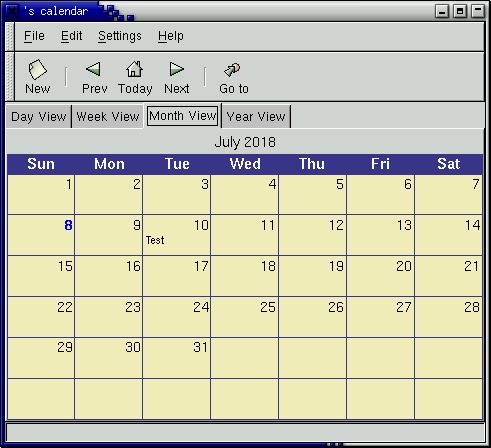The height and width of the screenshot is (448, 491).
Task: Jump to today with the Today house icon
Action: 135,77
